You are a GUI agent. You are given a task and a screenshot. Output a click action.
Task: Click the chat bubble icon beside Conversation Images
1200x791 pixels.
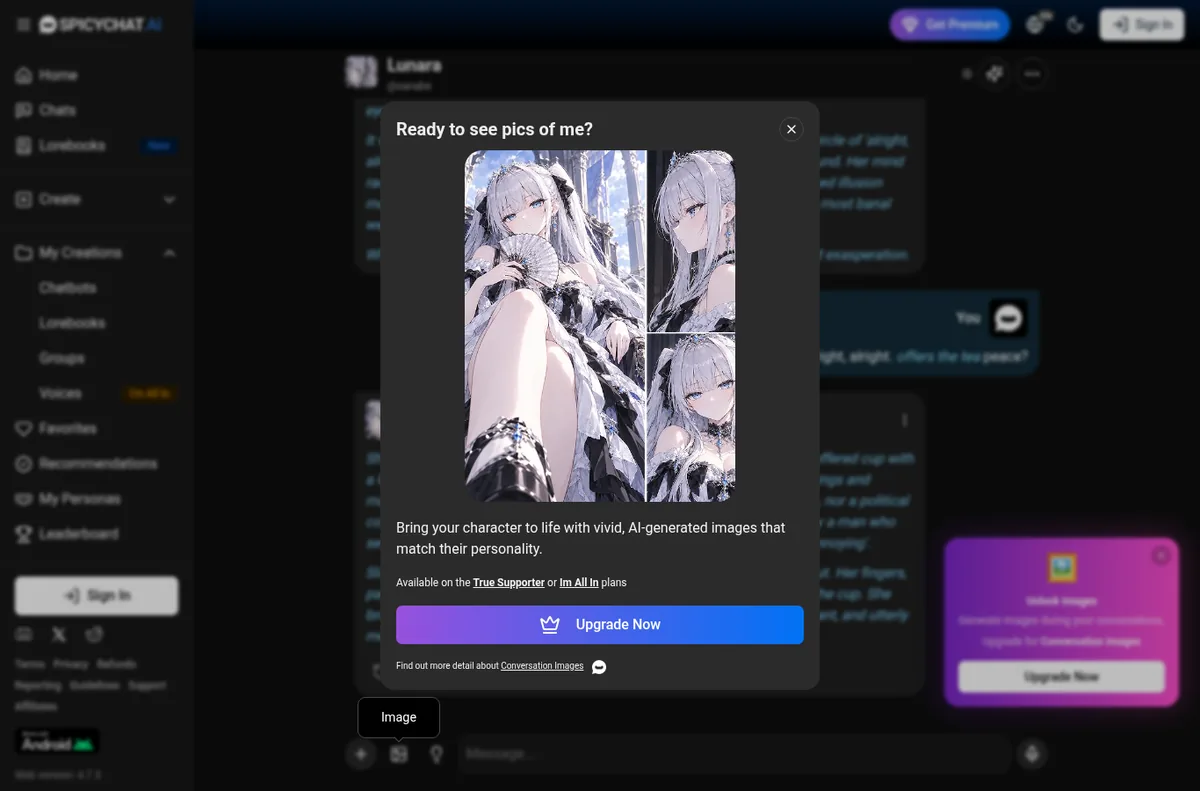coord(599,667)
